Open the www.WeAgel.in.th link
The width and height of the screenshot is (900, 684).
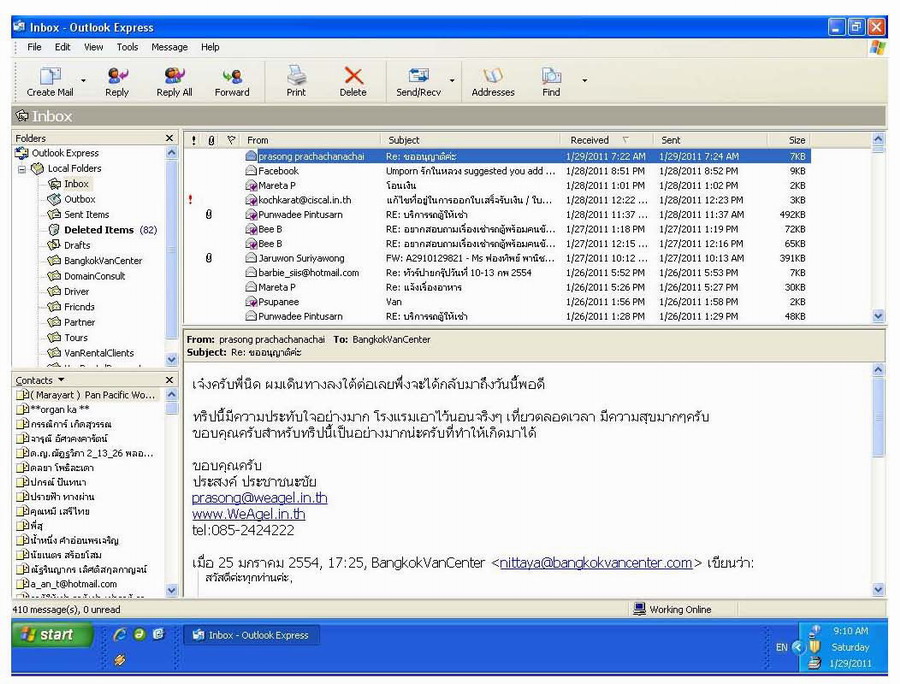[x=249, y=514]
